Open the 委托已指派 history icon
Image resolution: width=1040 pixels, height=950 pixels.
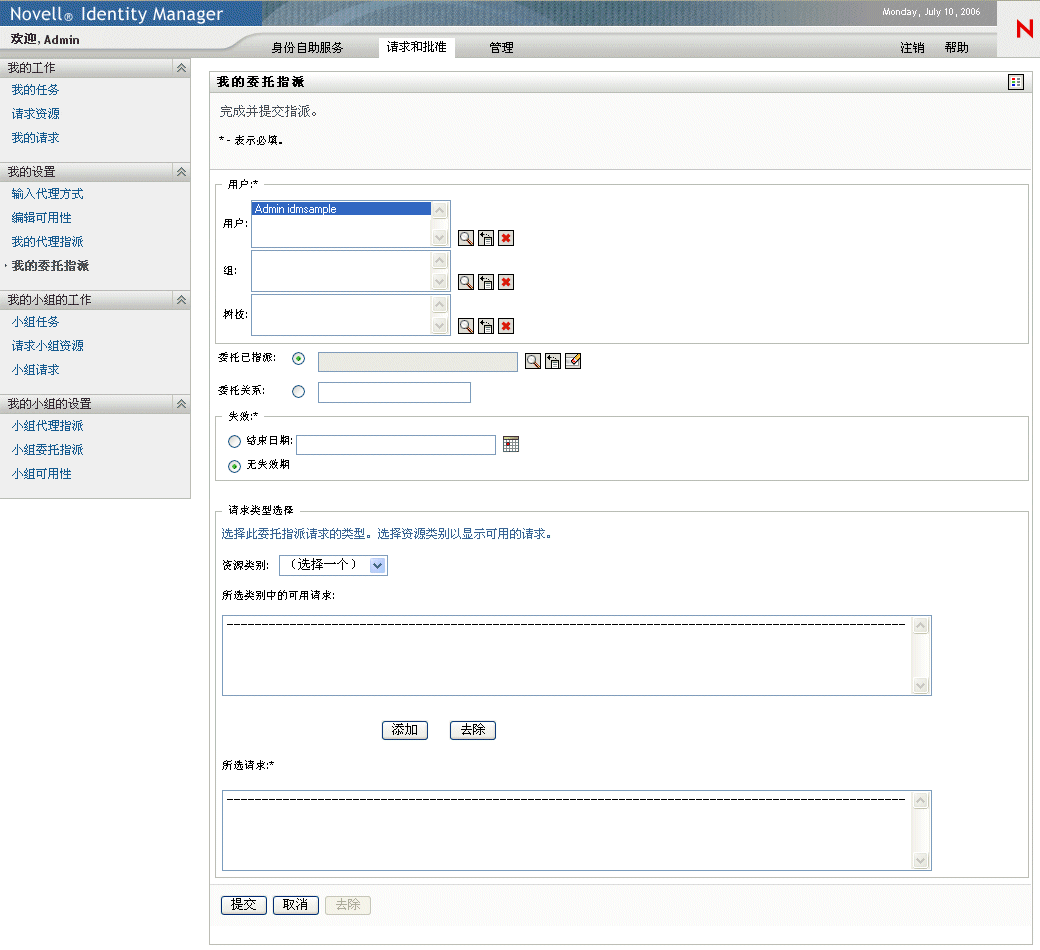[552, 361]
